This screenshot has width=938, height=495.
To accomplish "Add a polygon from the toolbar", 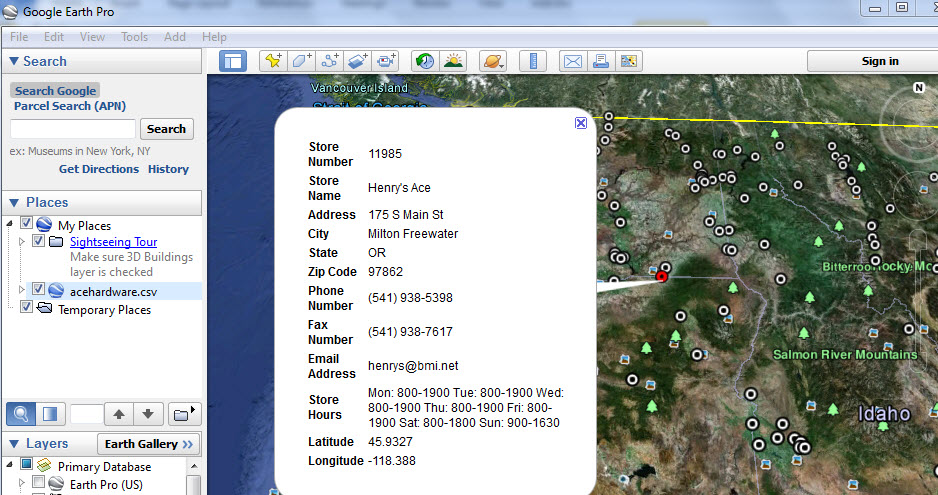I will point(302,61).
